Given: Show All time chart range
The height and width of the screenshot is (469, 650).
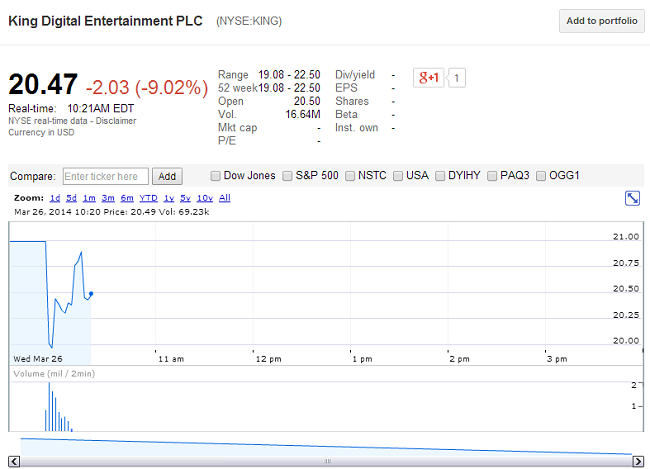Looking at the screenshot, I should [225, 198].
